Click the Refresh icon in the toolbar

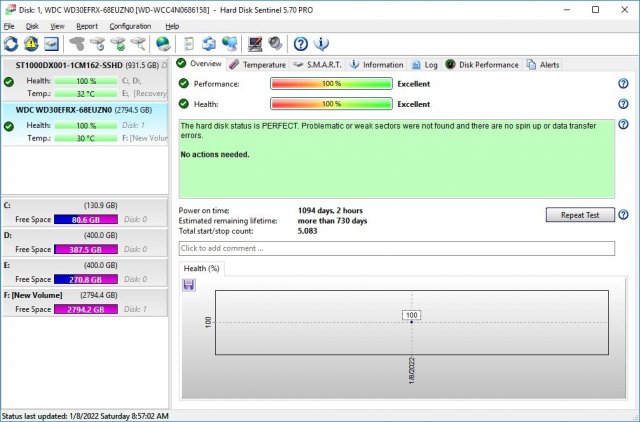coord(11,44)
